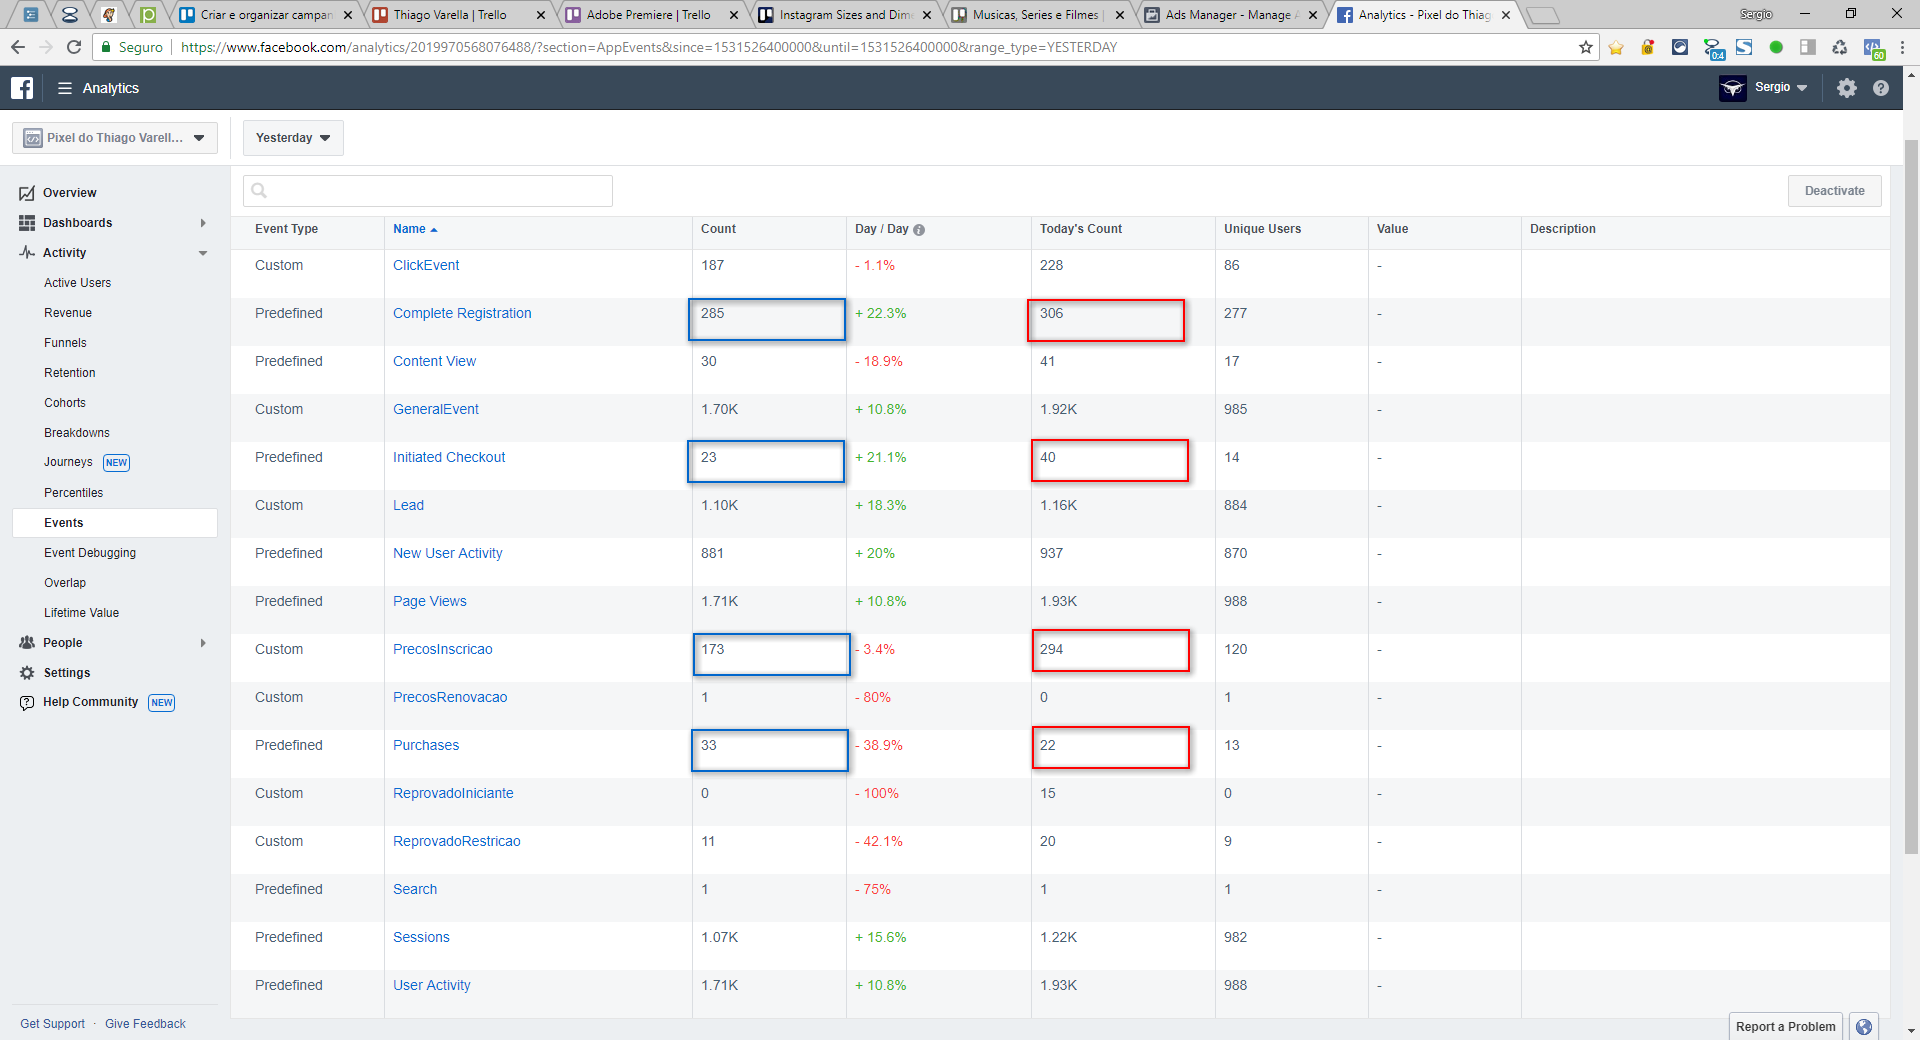Click the Activity pulse icon
1920x1040 pixels.
coord(27,253)
